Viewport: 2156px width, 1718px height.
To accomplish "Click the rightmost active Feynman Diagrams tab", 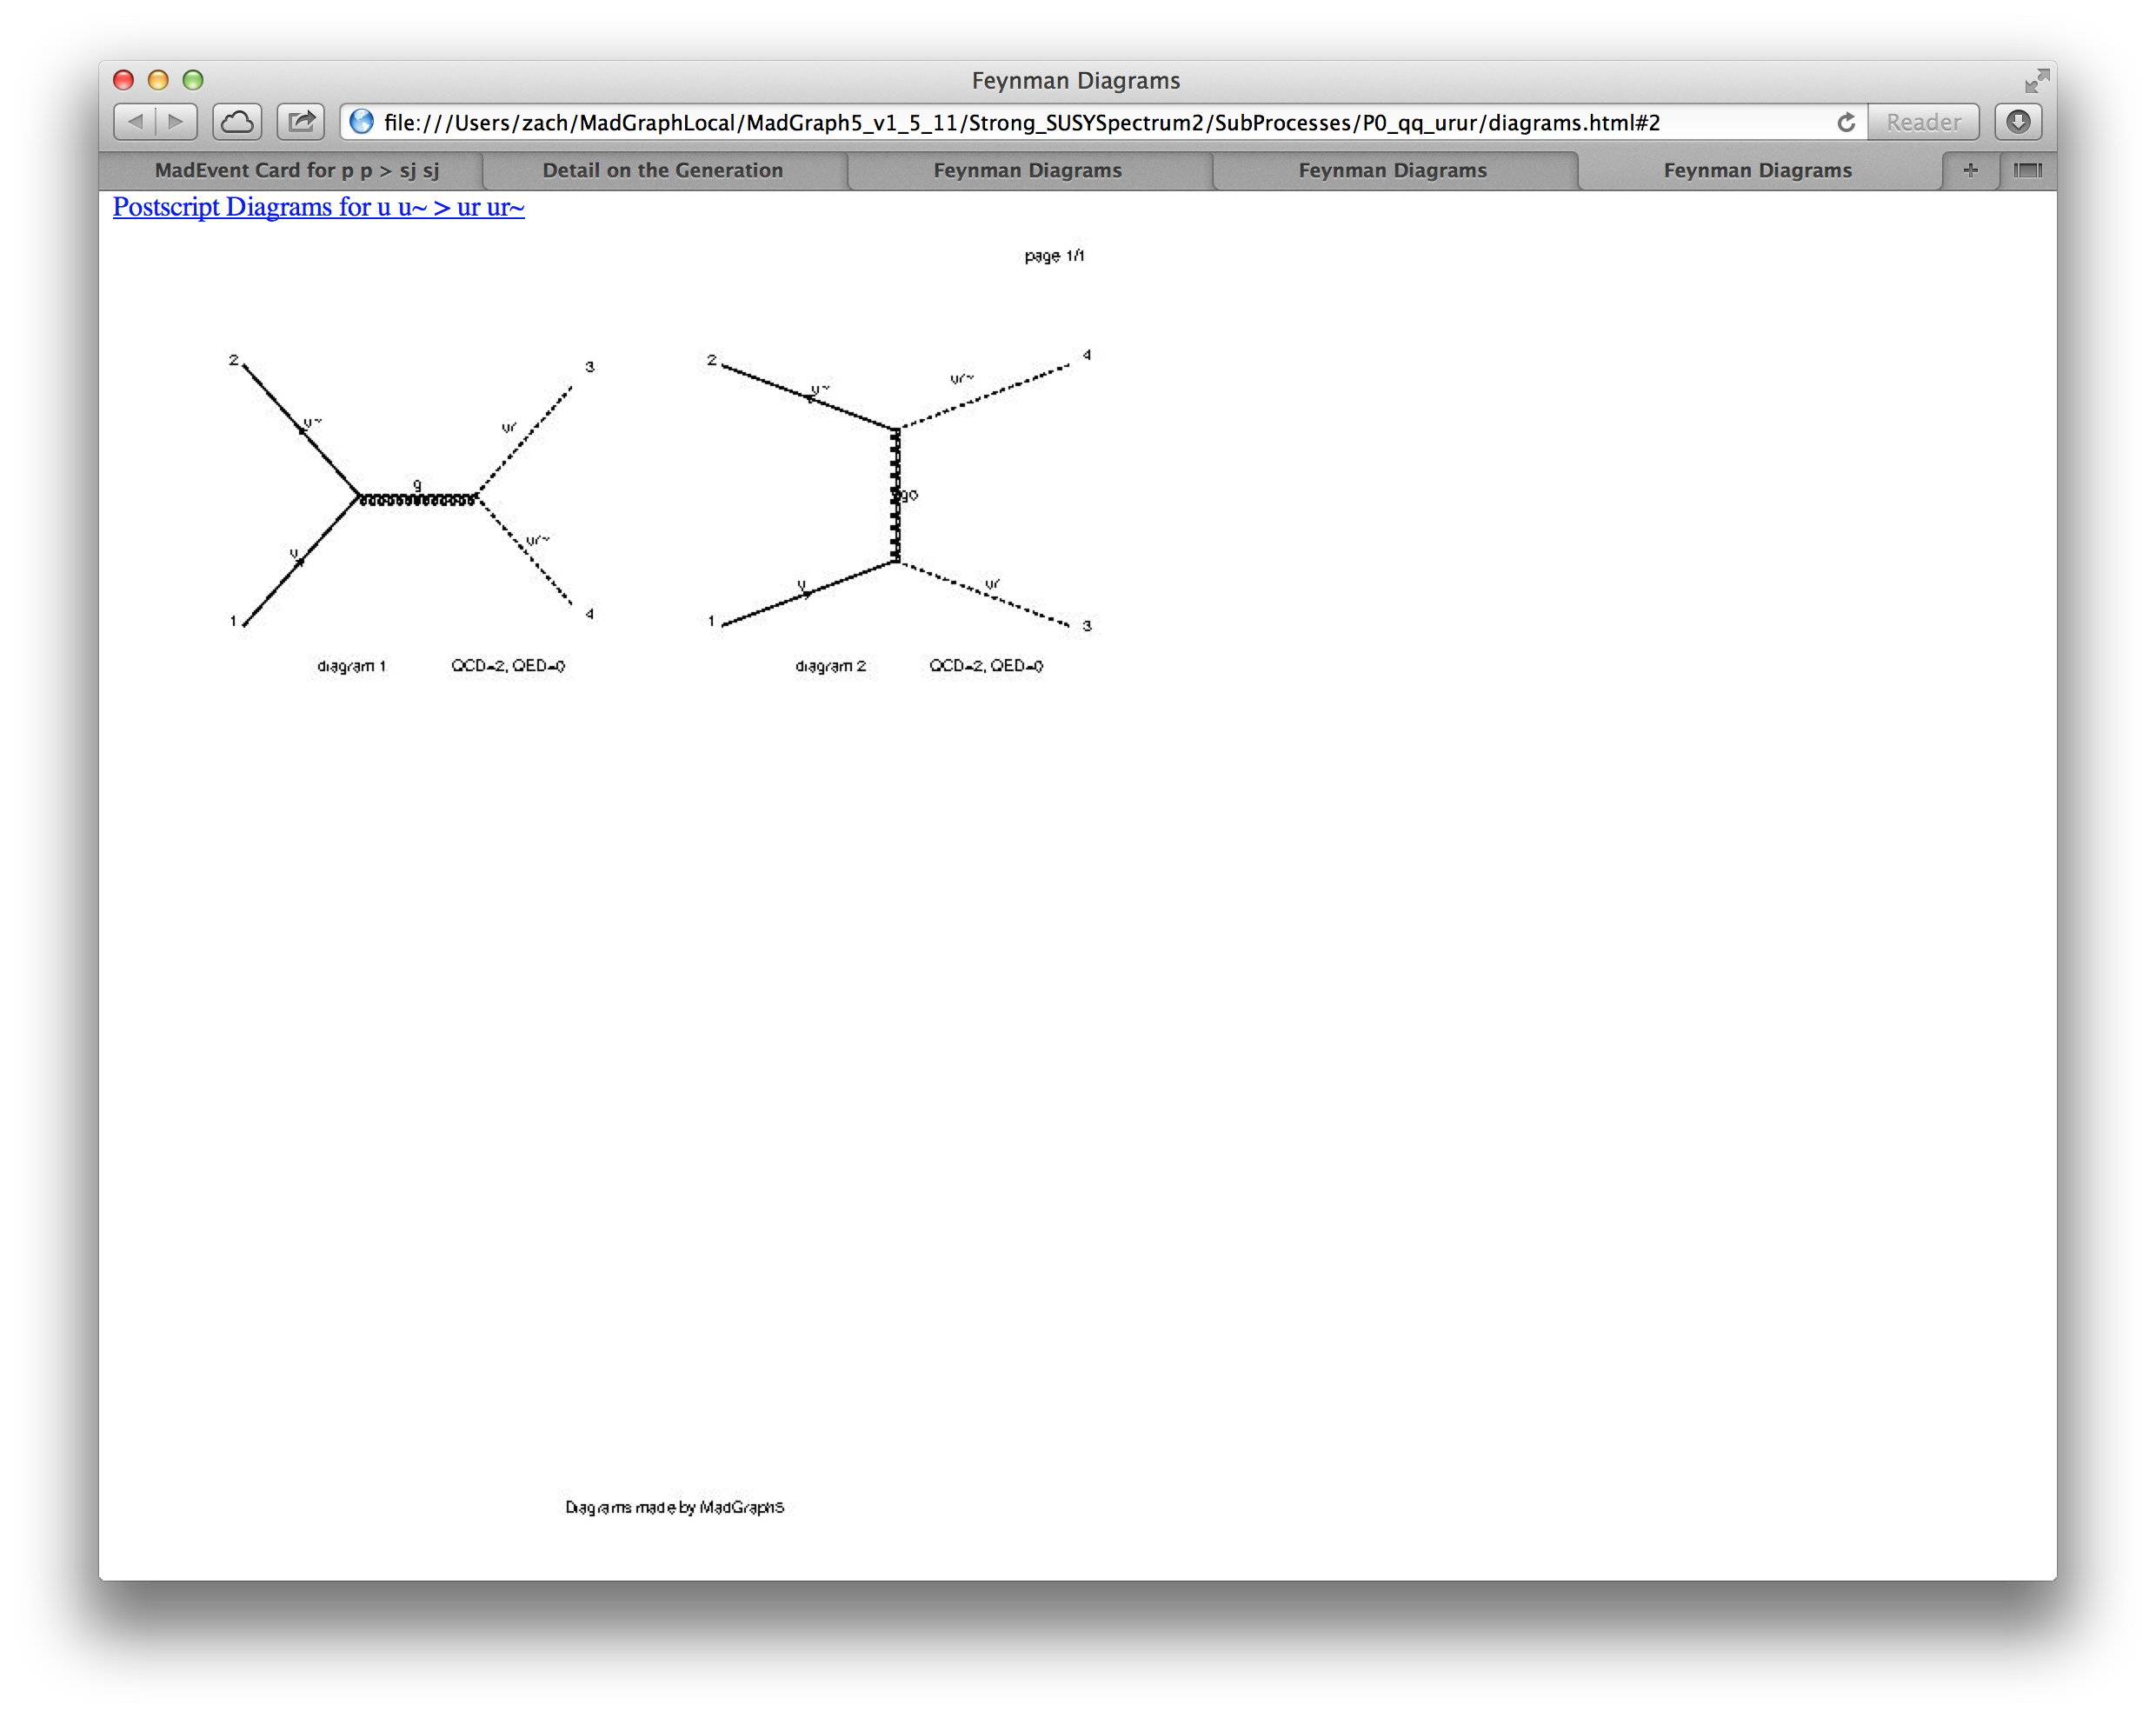I will (x=1757, y=170).
